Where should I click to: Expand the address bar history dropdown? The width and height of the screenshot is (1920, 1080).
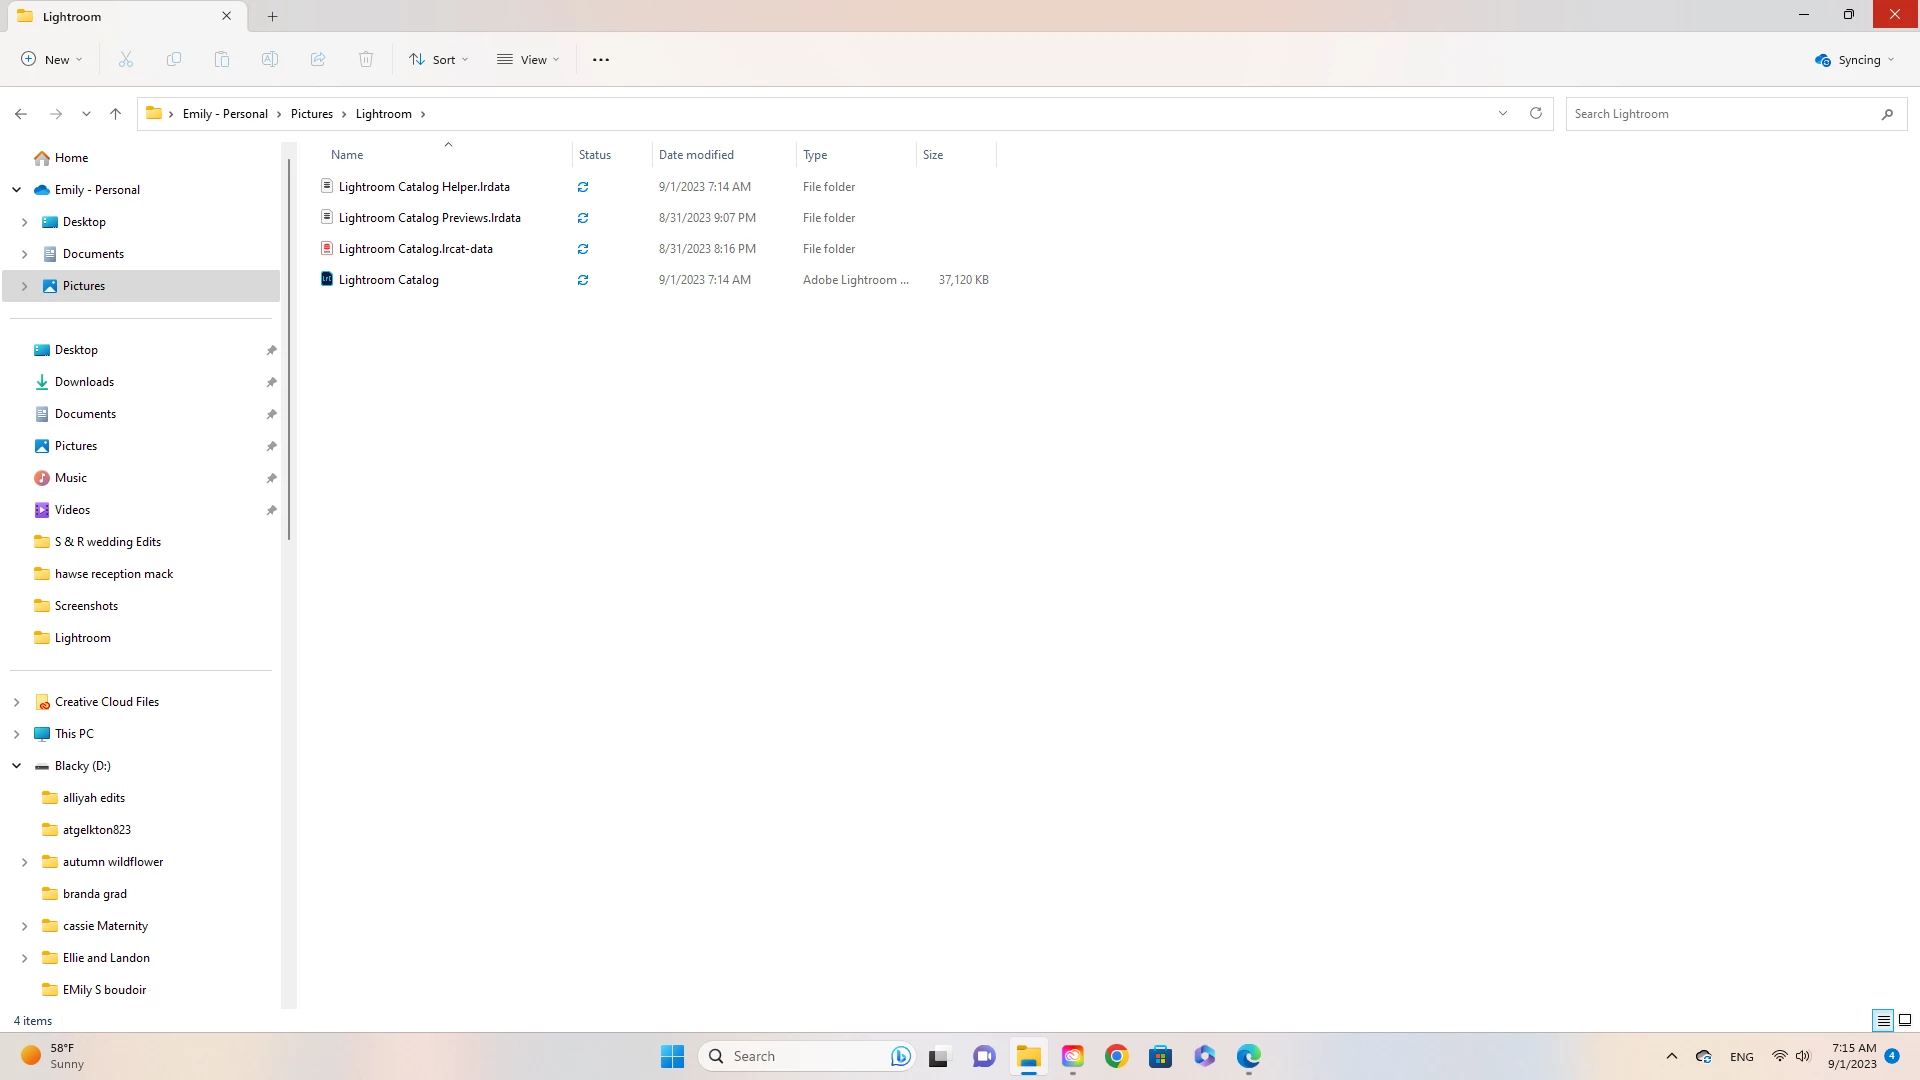pyautogui.click(x=1503, y=114)
